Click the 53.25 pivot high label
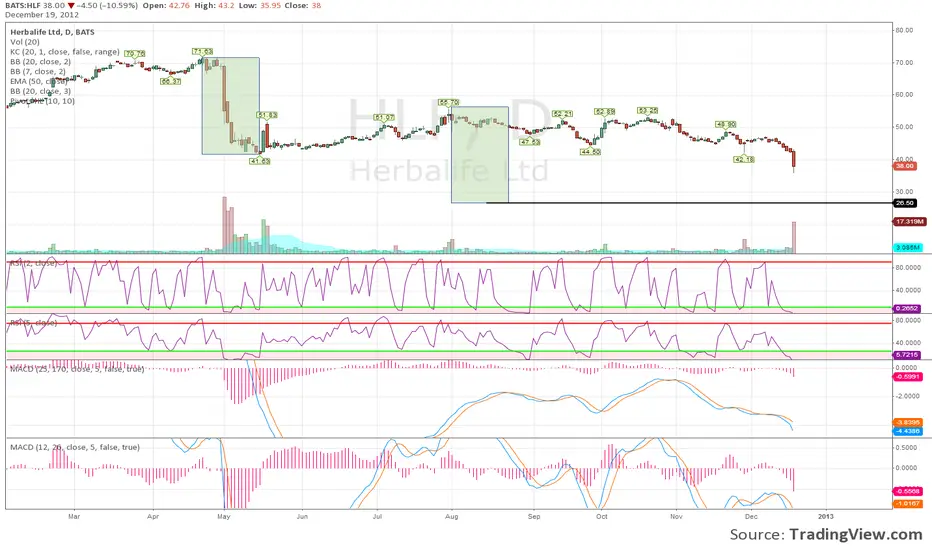 (648, 111)
